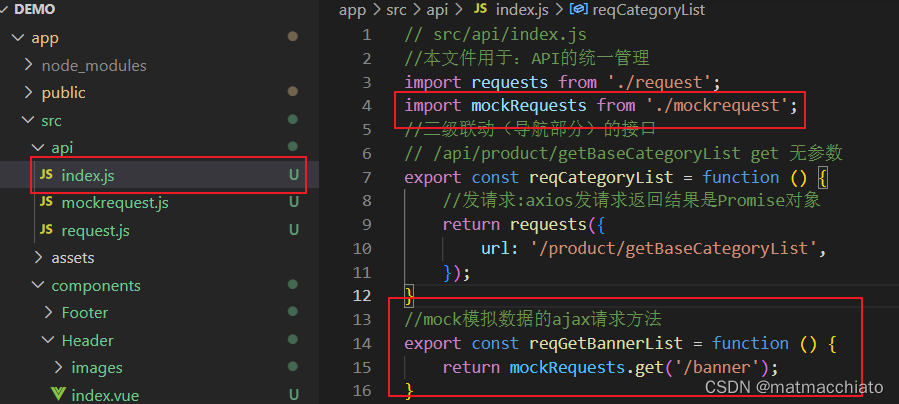Click the 'src' breadcrumb segment

pyautogui.click(x=395, y=10)
